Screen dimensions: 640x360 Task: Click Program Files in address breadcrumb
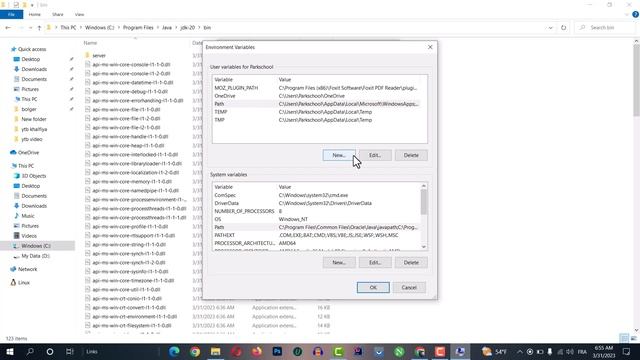coord(138,28)
